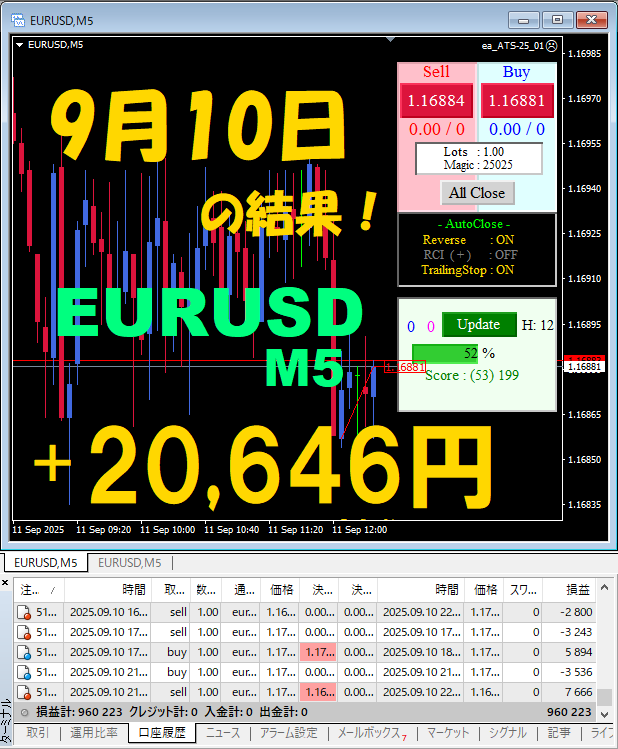Click the ea_ATS-25_01 sad face icon
Image resolution: width=618 pixels, height=749 pixels.
pos(552,46)
